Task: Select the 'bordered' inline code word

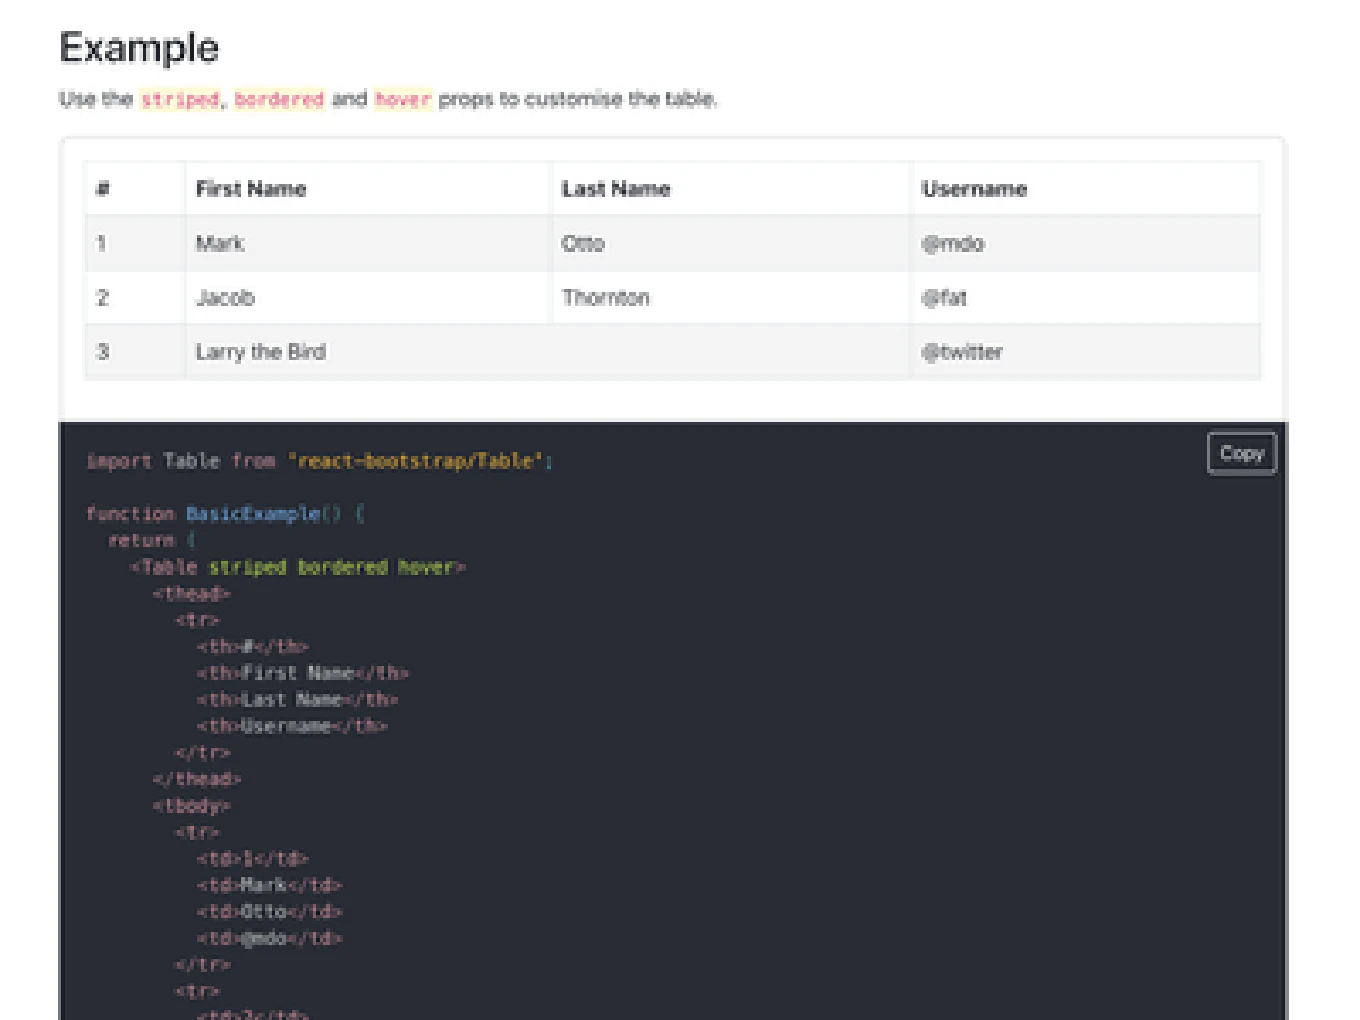Action: (x=279, y=99)
